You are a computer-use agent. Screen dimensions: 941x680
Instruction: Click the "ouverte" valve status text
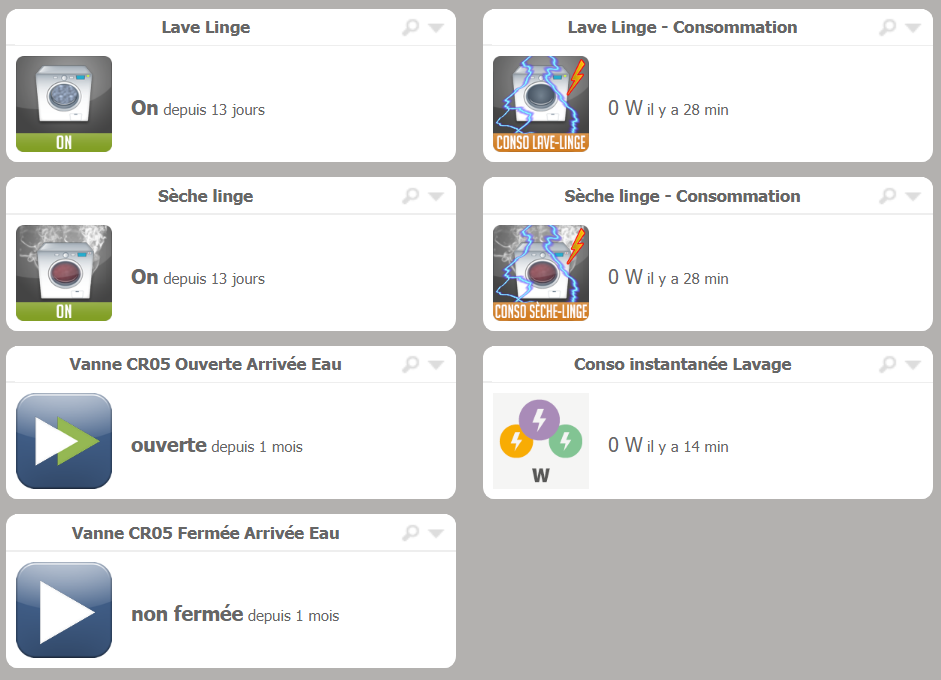pyautogui.click(x=168, y=446)
